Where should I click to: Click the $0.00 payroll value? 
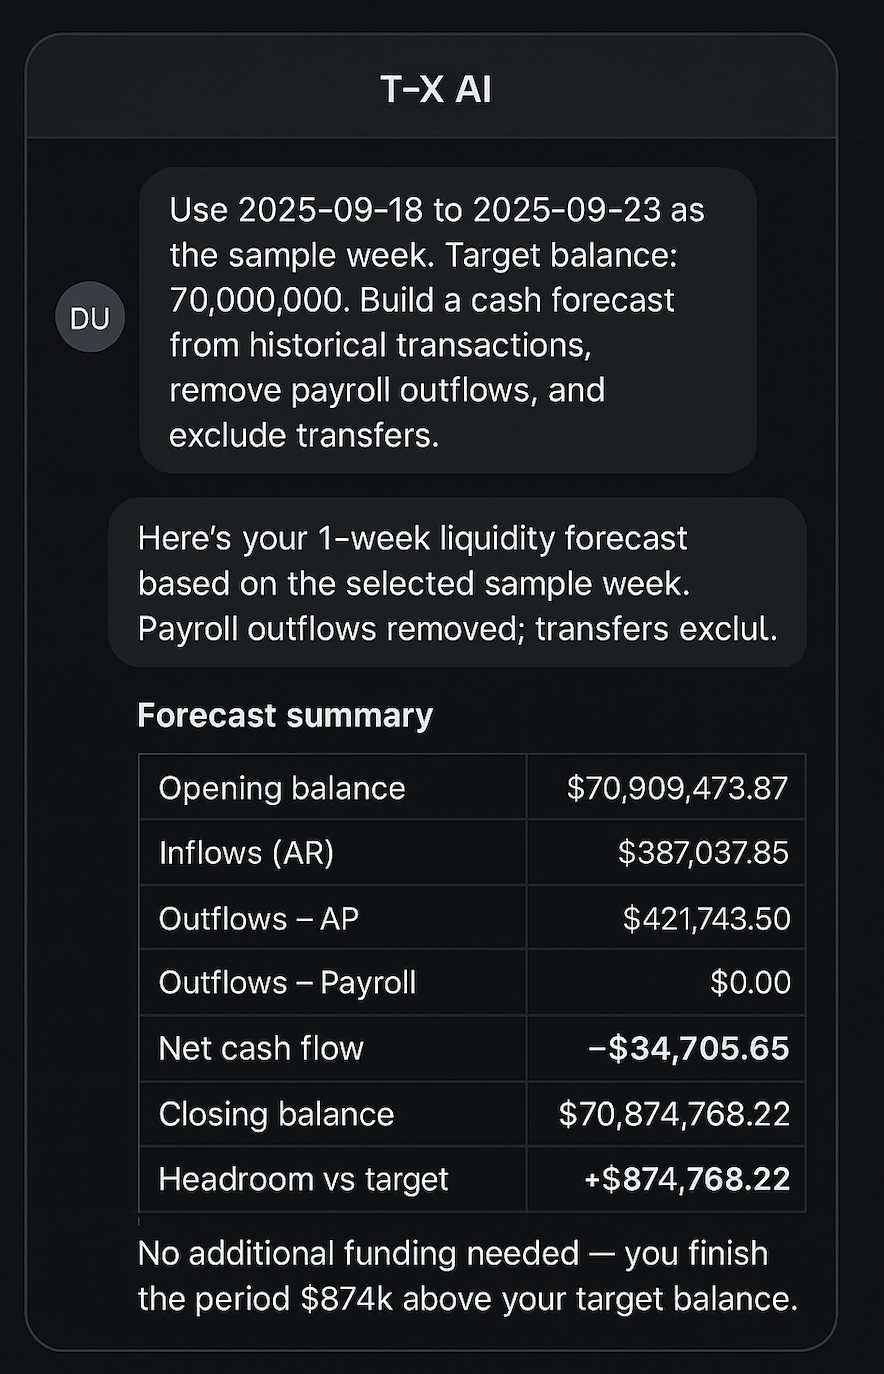(750, 983)
